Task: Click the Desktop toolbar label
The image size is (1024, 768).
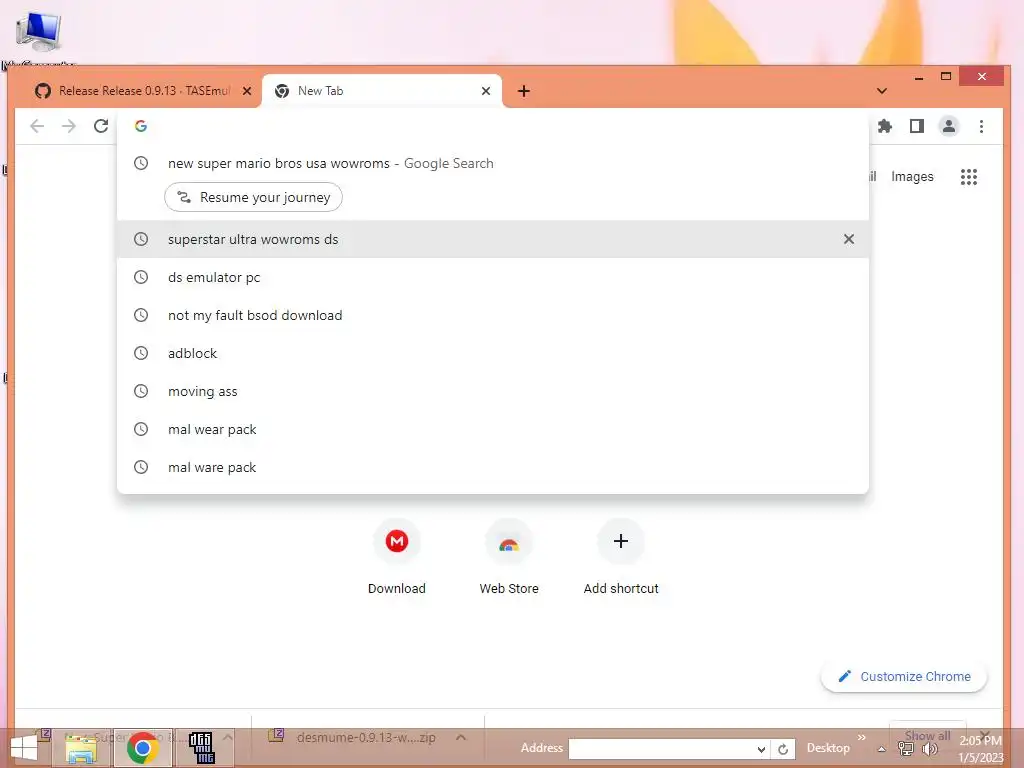Action: [827, 748]
